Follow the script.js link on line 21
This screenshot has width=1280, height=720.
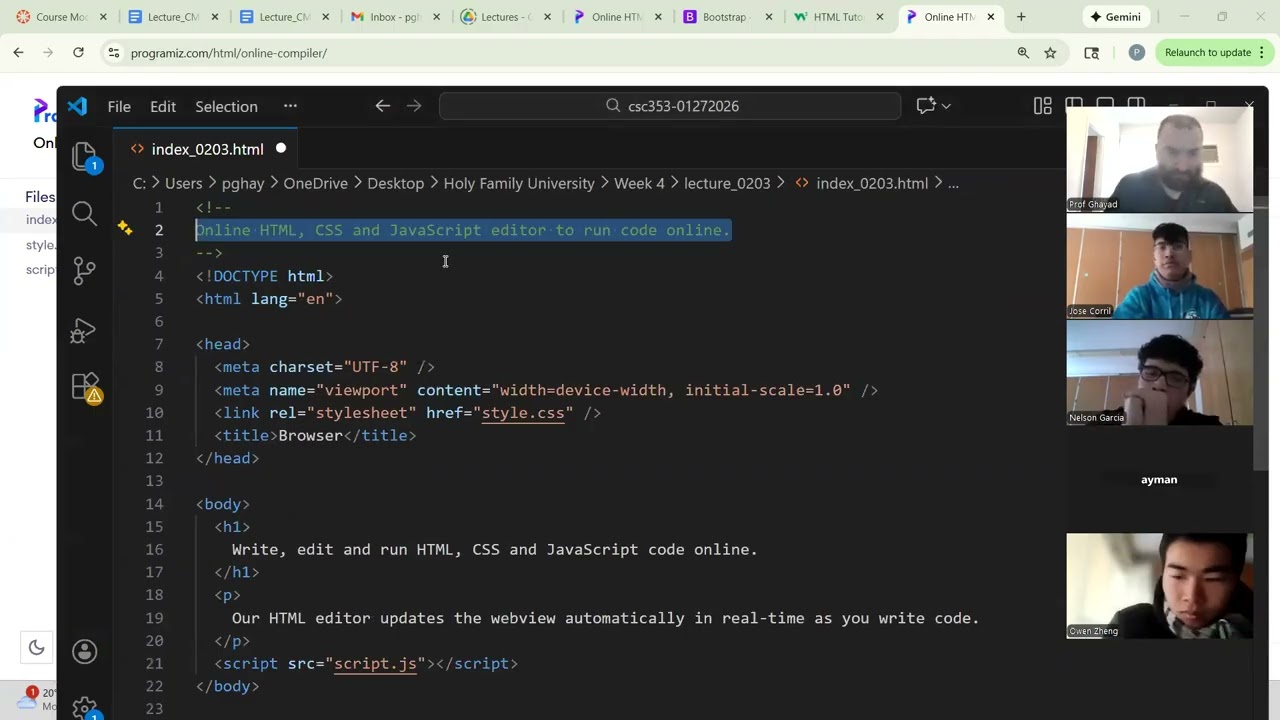click(x=375, y=664)
